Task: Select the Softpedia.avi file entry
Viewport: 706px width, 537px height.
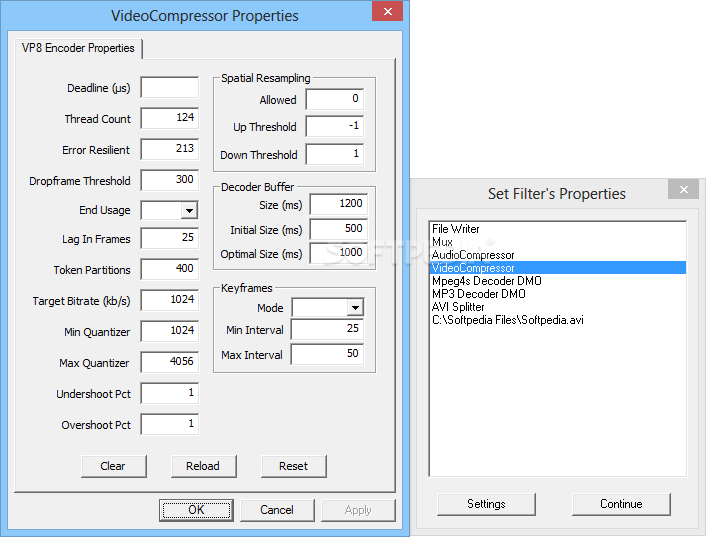Action: click(558, 320)
